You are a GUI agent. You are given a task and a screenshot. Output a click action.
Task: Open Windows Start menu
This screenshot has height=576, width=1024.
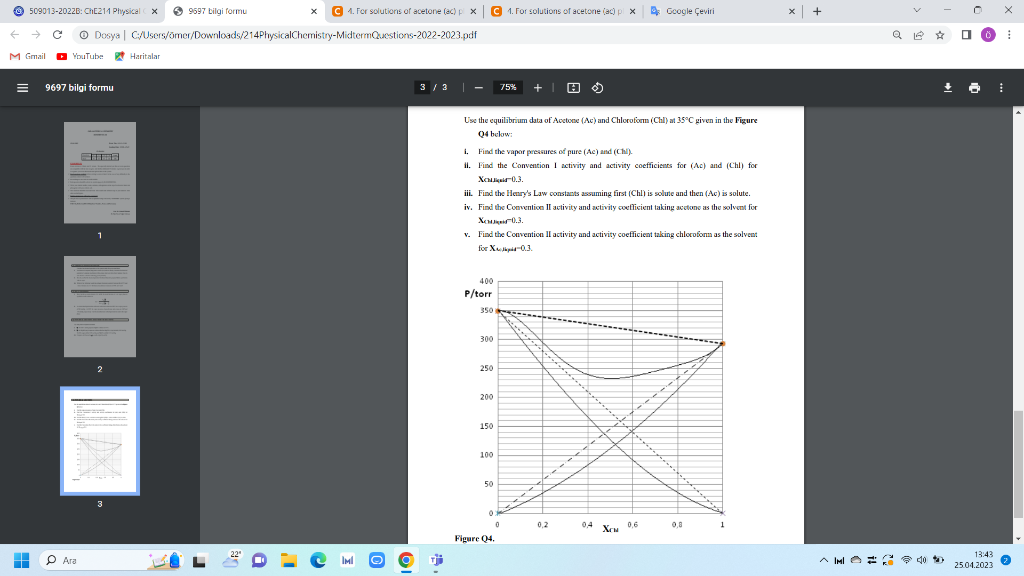click(22, 560)
